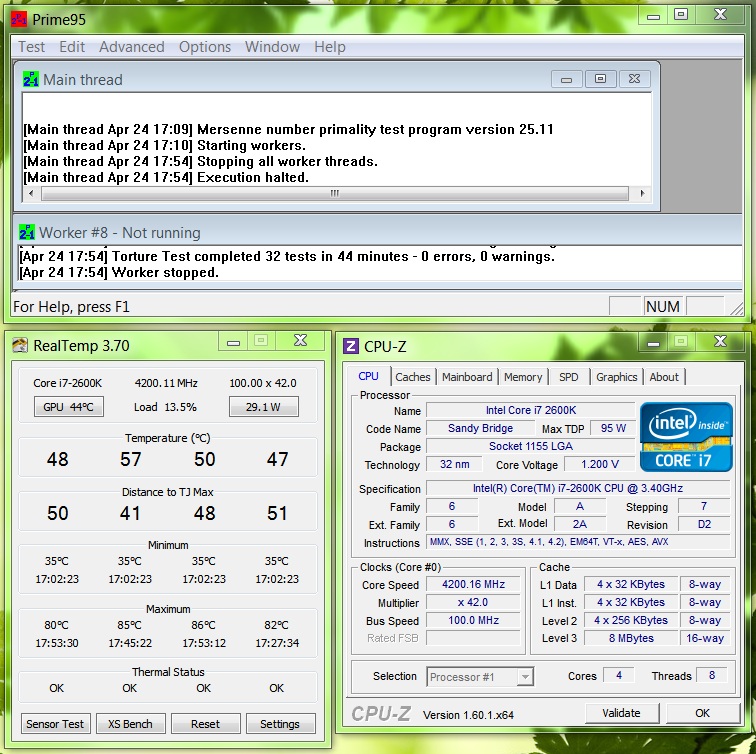756x754 pixels.
Task: Open RealTemp Settings
Action: point(280,724)
